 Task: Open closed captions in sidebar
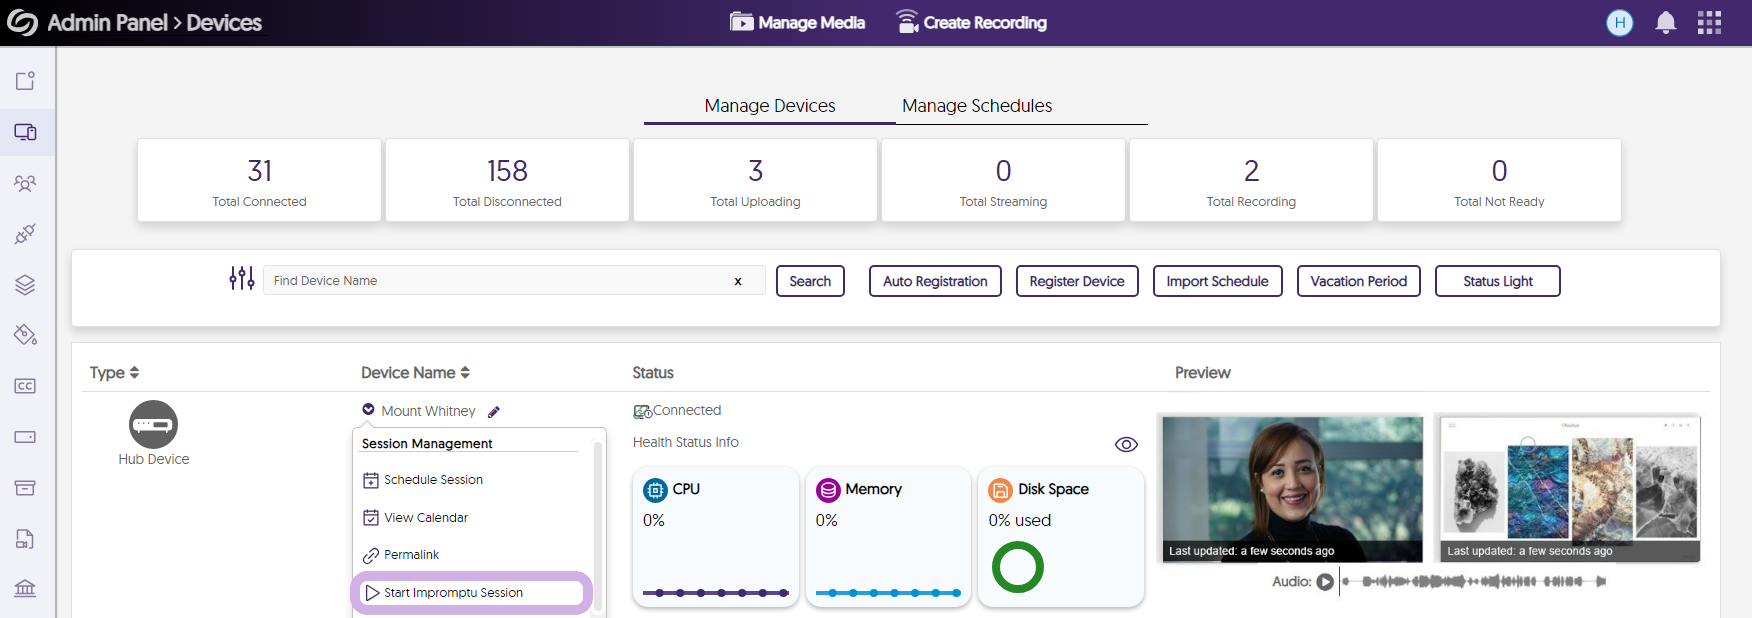[x=25, y=386]
